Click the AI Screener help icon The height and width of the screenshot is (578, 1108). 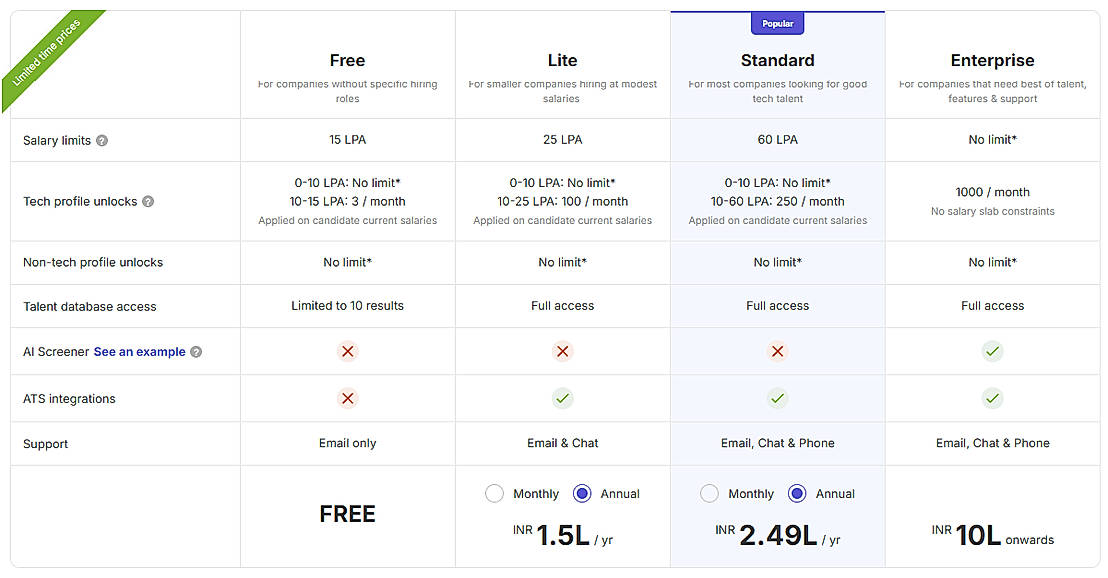coord(196,352)
